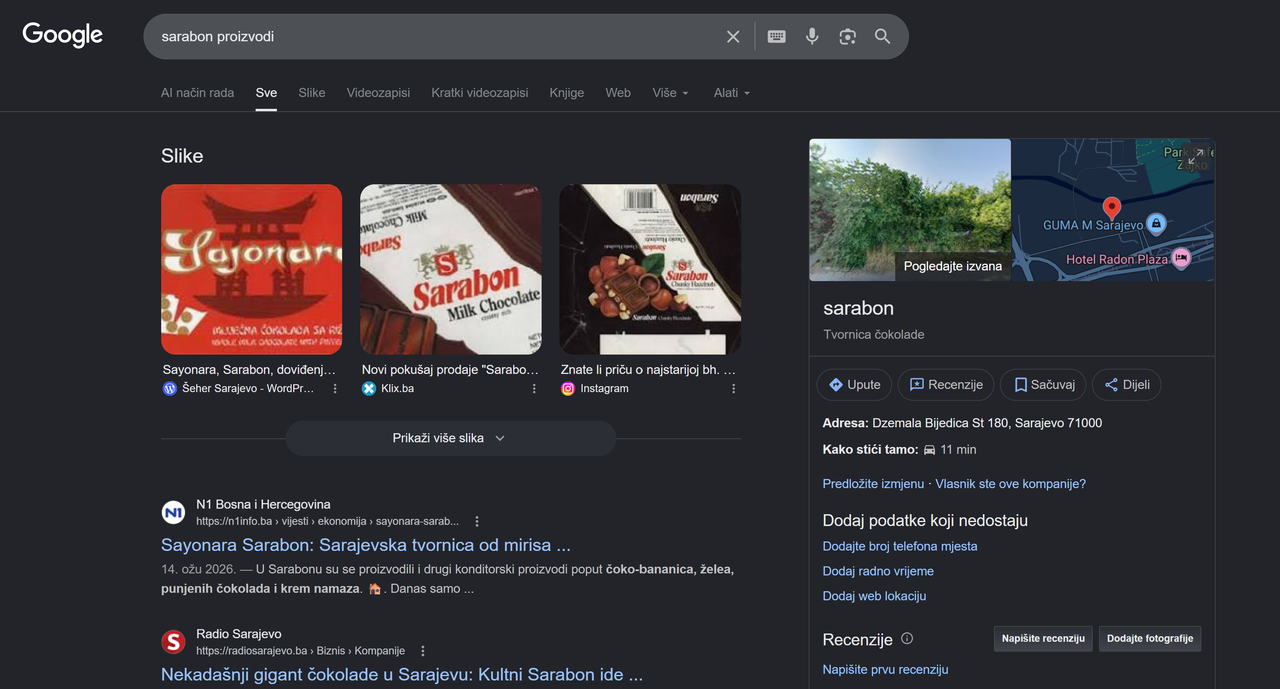Open more options for Klix.ba image

534,389
